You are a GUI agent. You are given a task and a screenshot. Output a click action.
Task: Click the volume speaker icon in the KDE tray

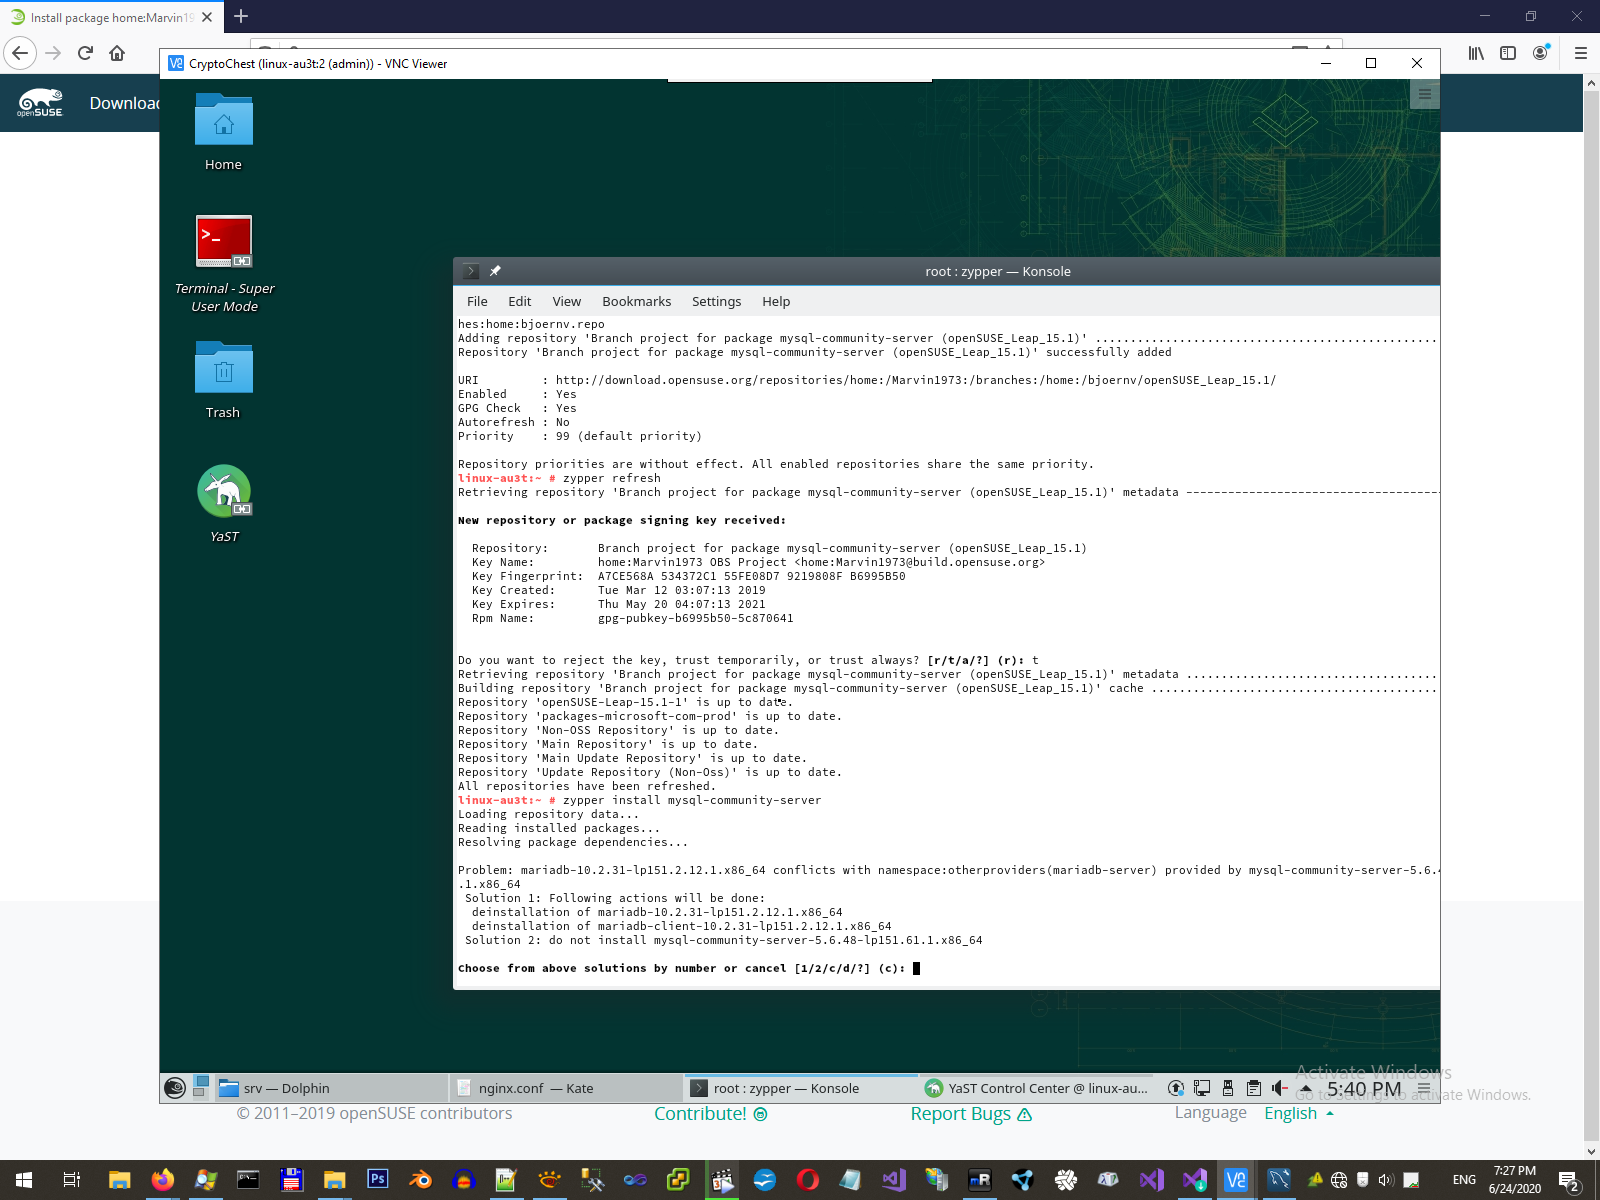click(1280, 1088)
